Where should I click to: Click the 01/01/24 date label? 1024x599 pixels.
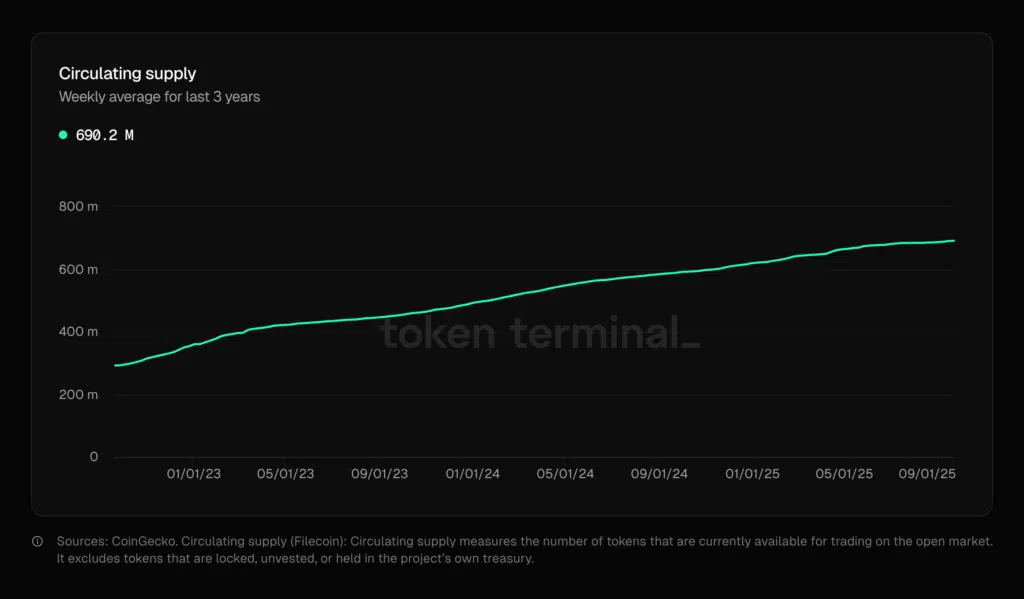[x=473, y=474]
